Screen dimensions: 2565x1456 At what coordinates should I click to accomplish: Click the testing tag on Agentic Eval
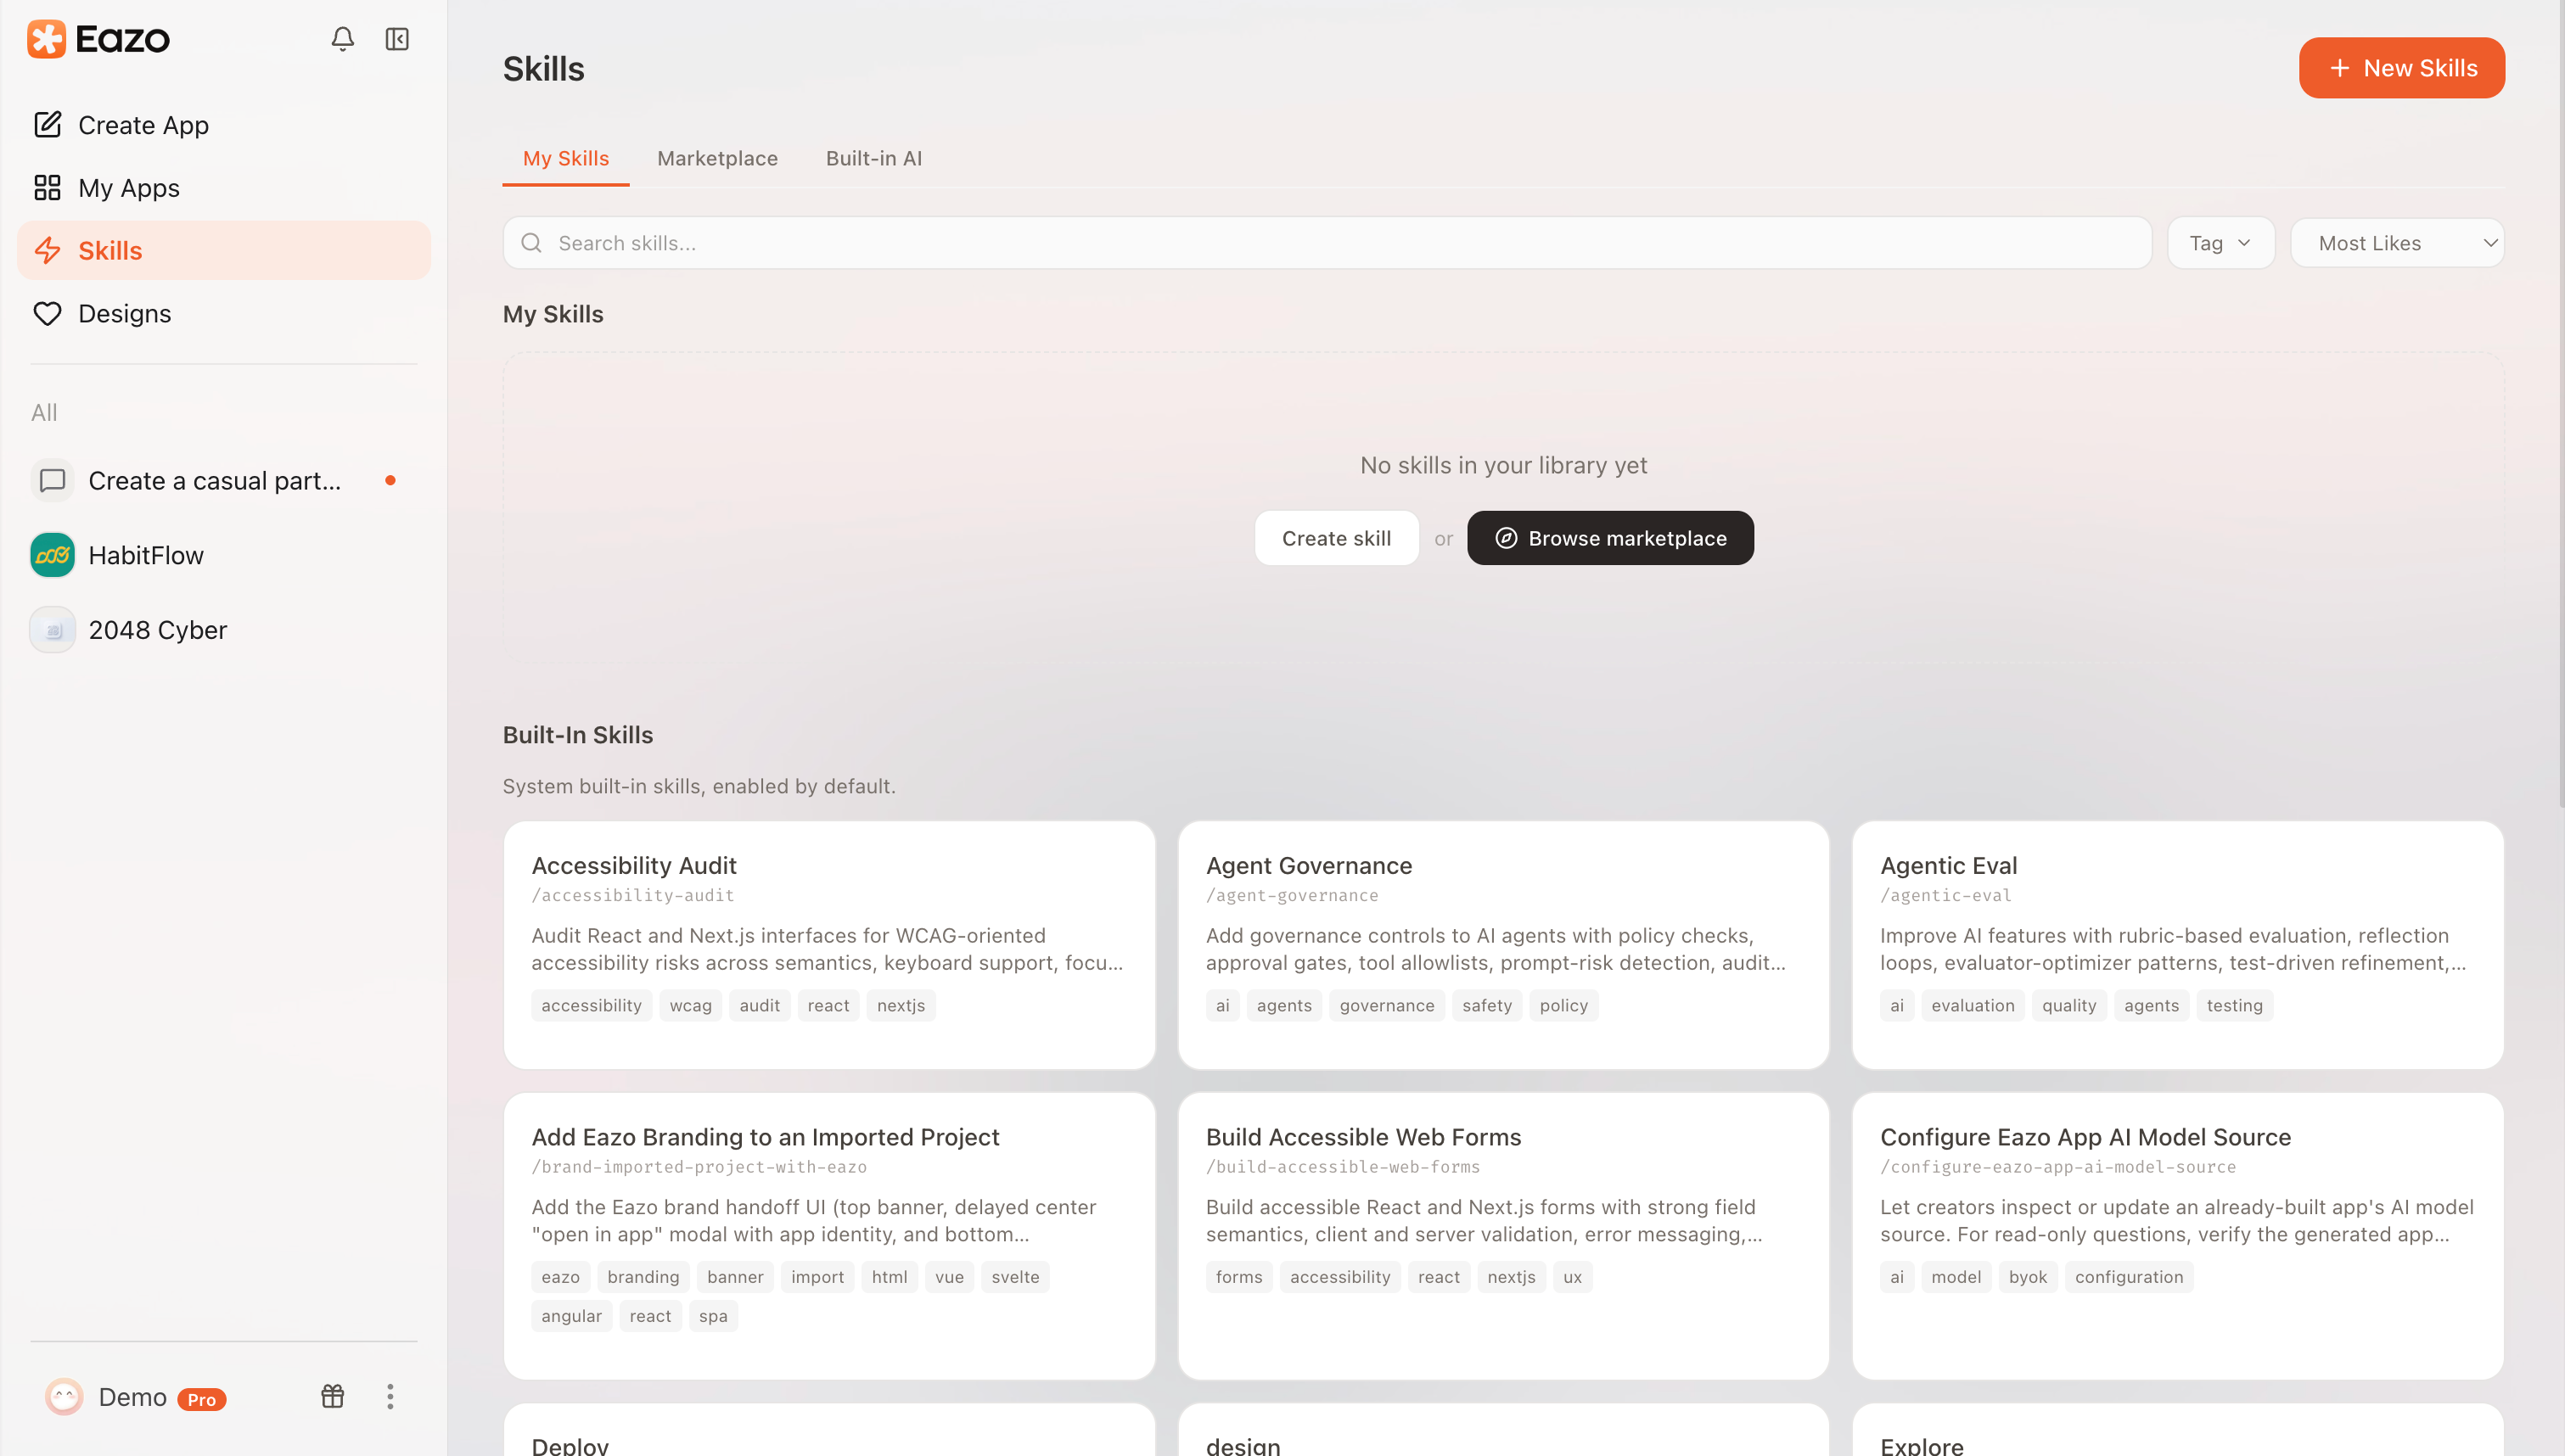[2235, 1005]
